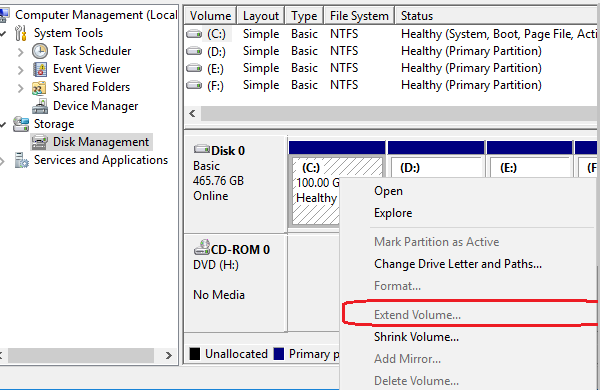600x390 pixels.
Task: Click NTFS in the (E:) row
Action: click(344, 68)
